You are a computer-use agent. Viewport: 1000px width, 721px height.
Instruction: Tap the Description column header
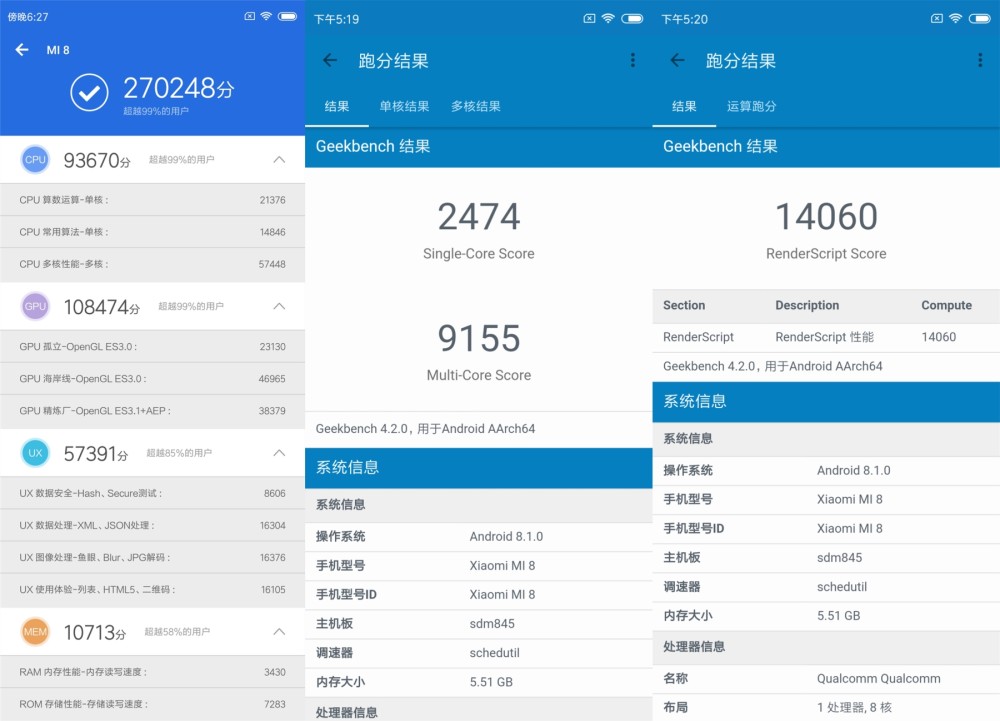tap(807, 305)
